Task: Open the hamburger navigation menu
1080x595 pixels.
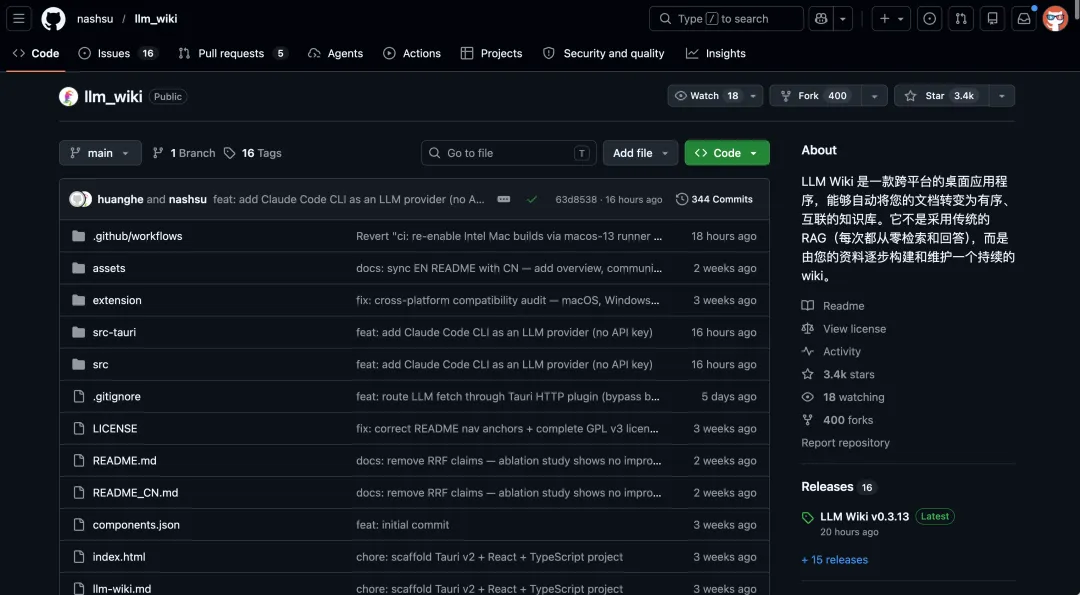Action: click(19, 18)
